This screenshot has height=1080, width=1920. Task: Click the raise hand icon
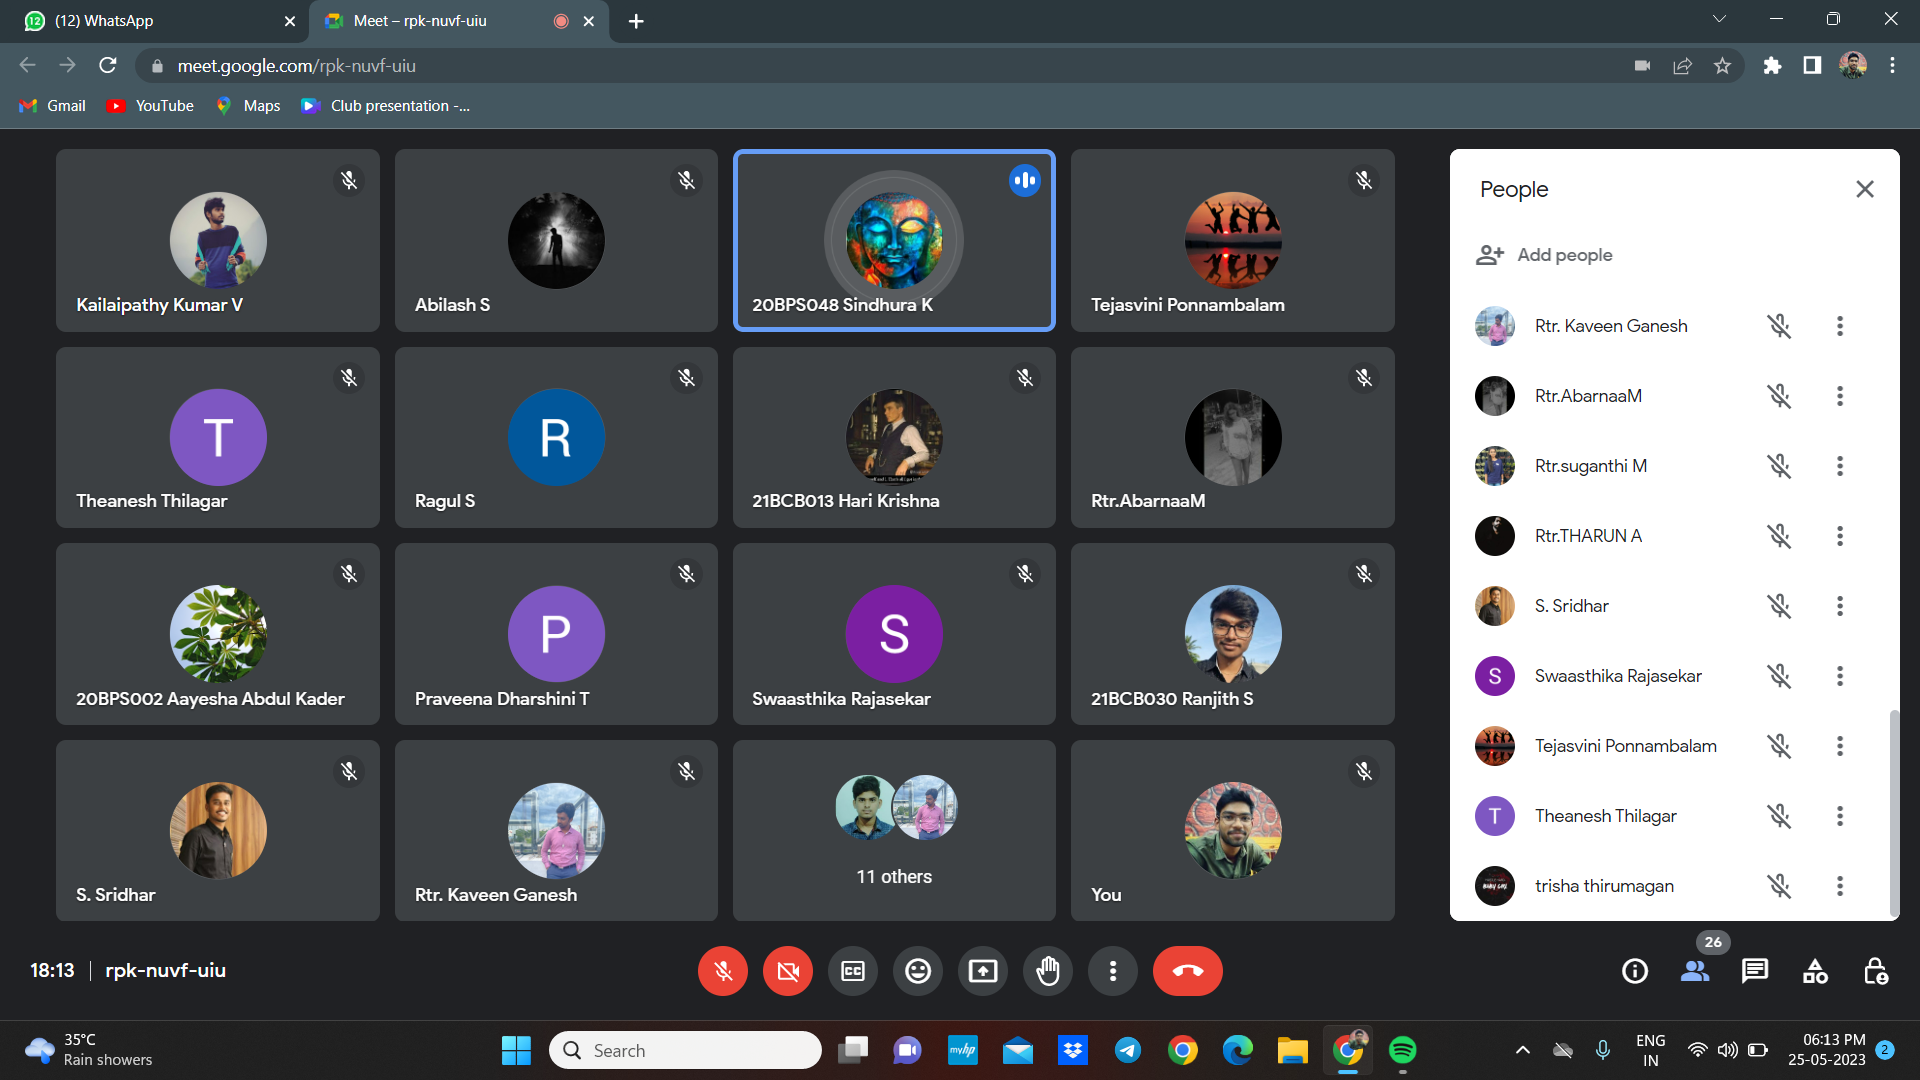tap(1047, 971)
